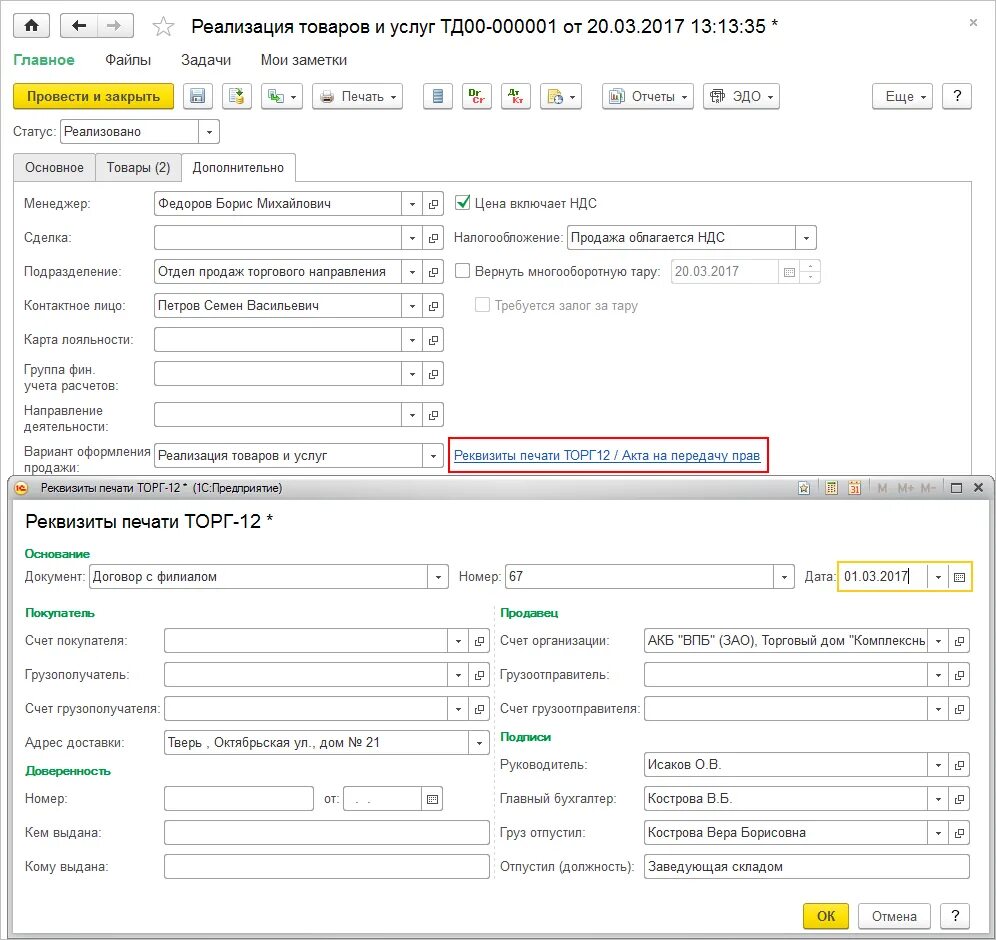
Task: Open Реквизиты печати ТОРГ12 link
Action: click(607, 456)
